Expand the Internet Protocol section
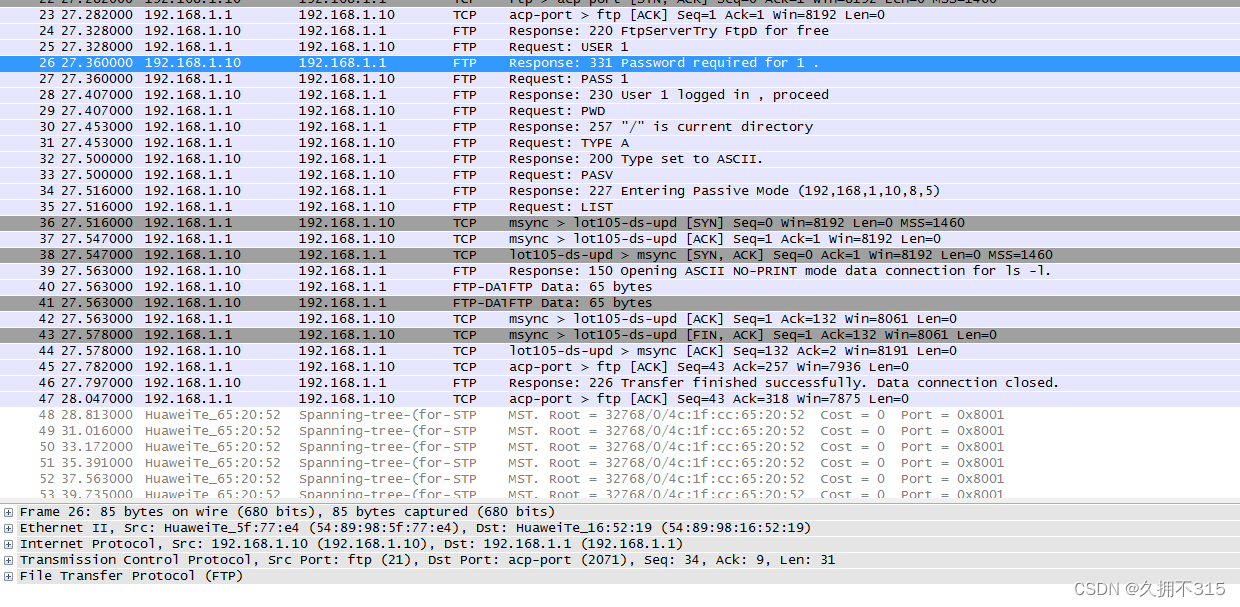The height and width of the screenshot is (607, 1240). coord(8,543)
